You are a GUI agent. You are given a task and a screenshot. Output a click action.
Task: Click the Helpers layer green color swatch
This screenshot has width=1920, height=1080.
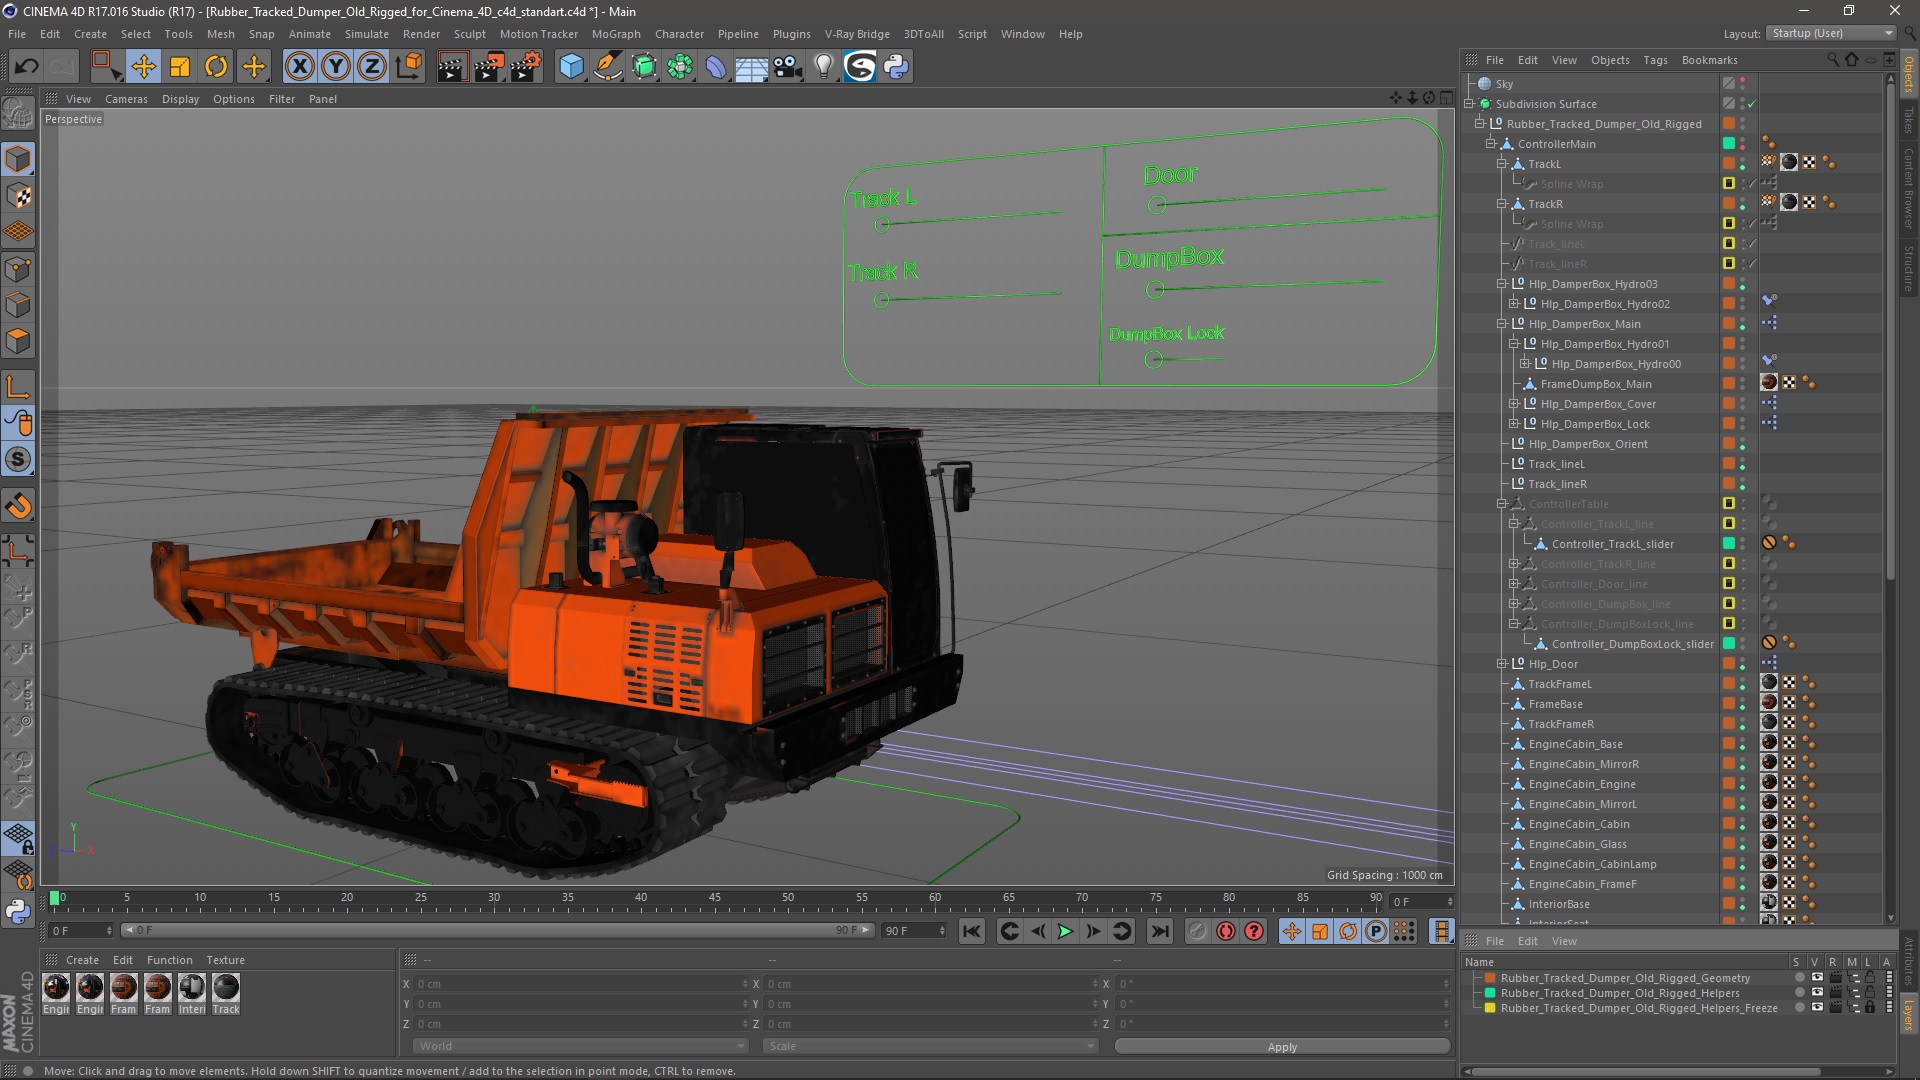click(x=1490, y=993)
